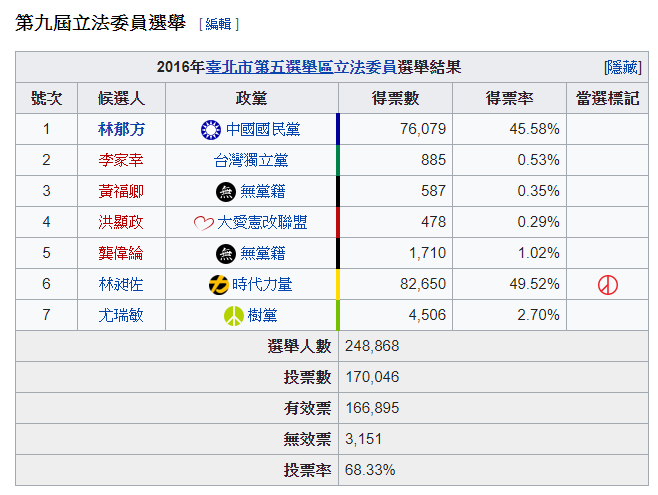Click the yellow color bar beside 時代力量
658x495 pixels.
tap(337, 284)
